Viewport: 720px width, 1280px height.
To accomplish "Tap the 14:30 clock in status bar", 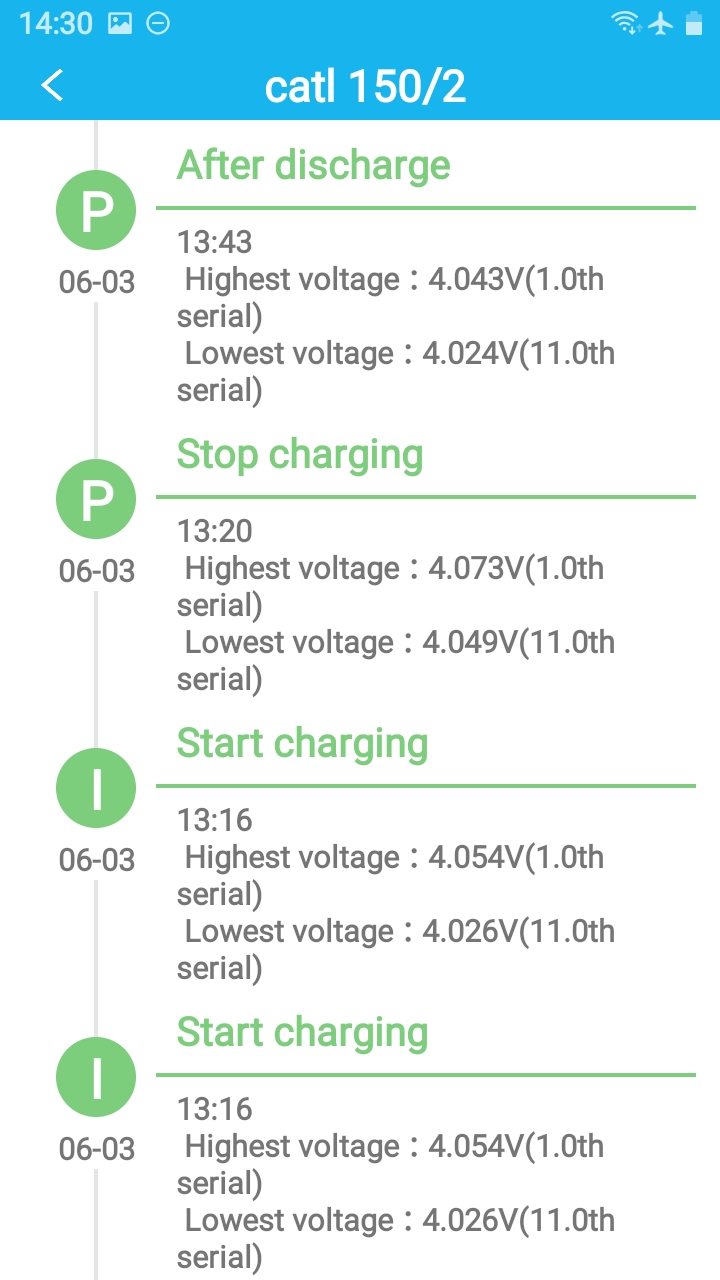I will pos(56,23).
